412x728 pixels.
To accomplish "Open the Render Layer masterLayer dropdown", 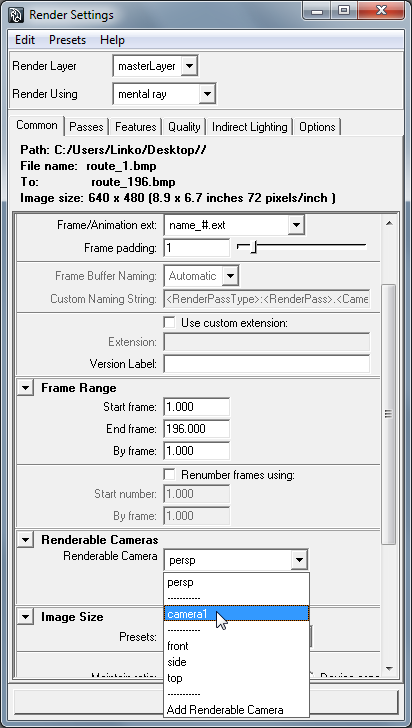I will click(156, 66).
